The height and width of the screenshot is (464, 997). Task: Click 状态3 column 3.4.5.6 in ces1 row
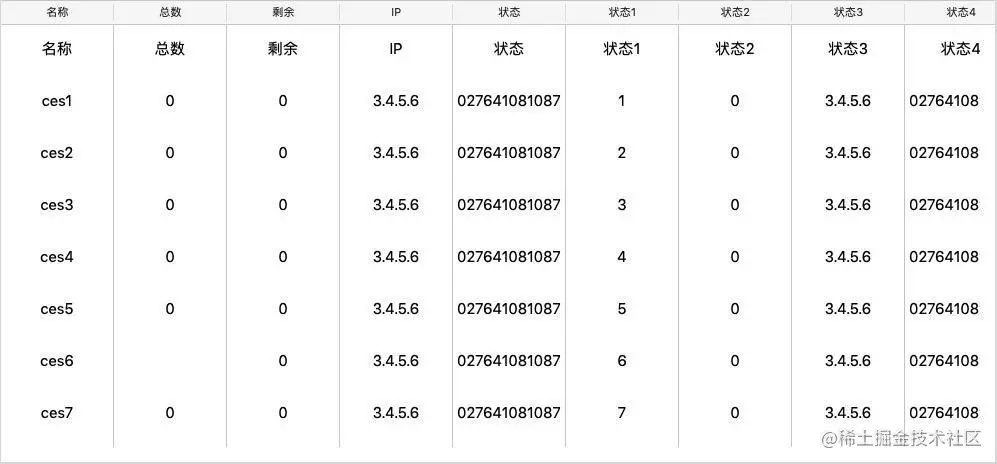(x=848, y=101)
